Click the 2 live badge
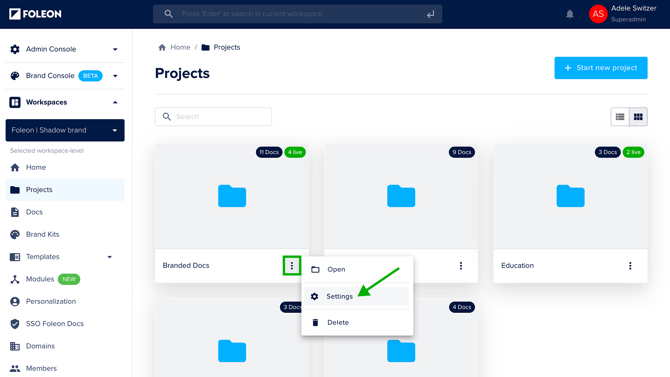 (x=633, y=152)
